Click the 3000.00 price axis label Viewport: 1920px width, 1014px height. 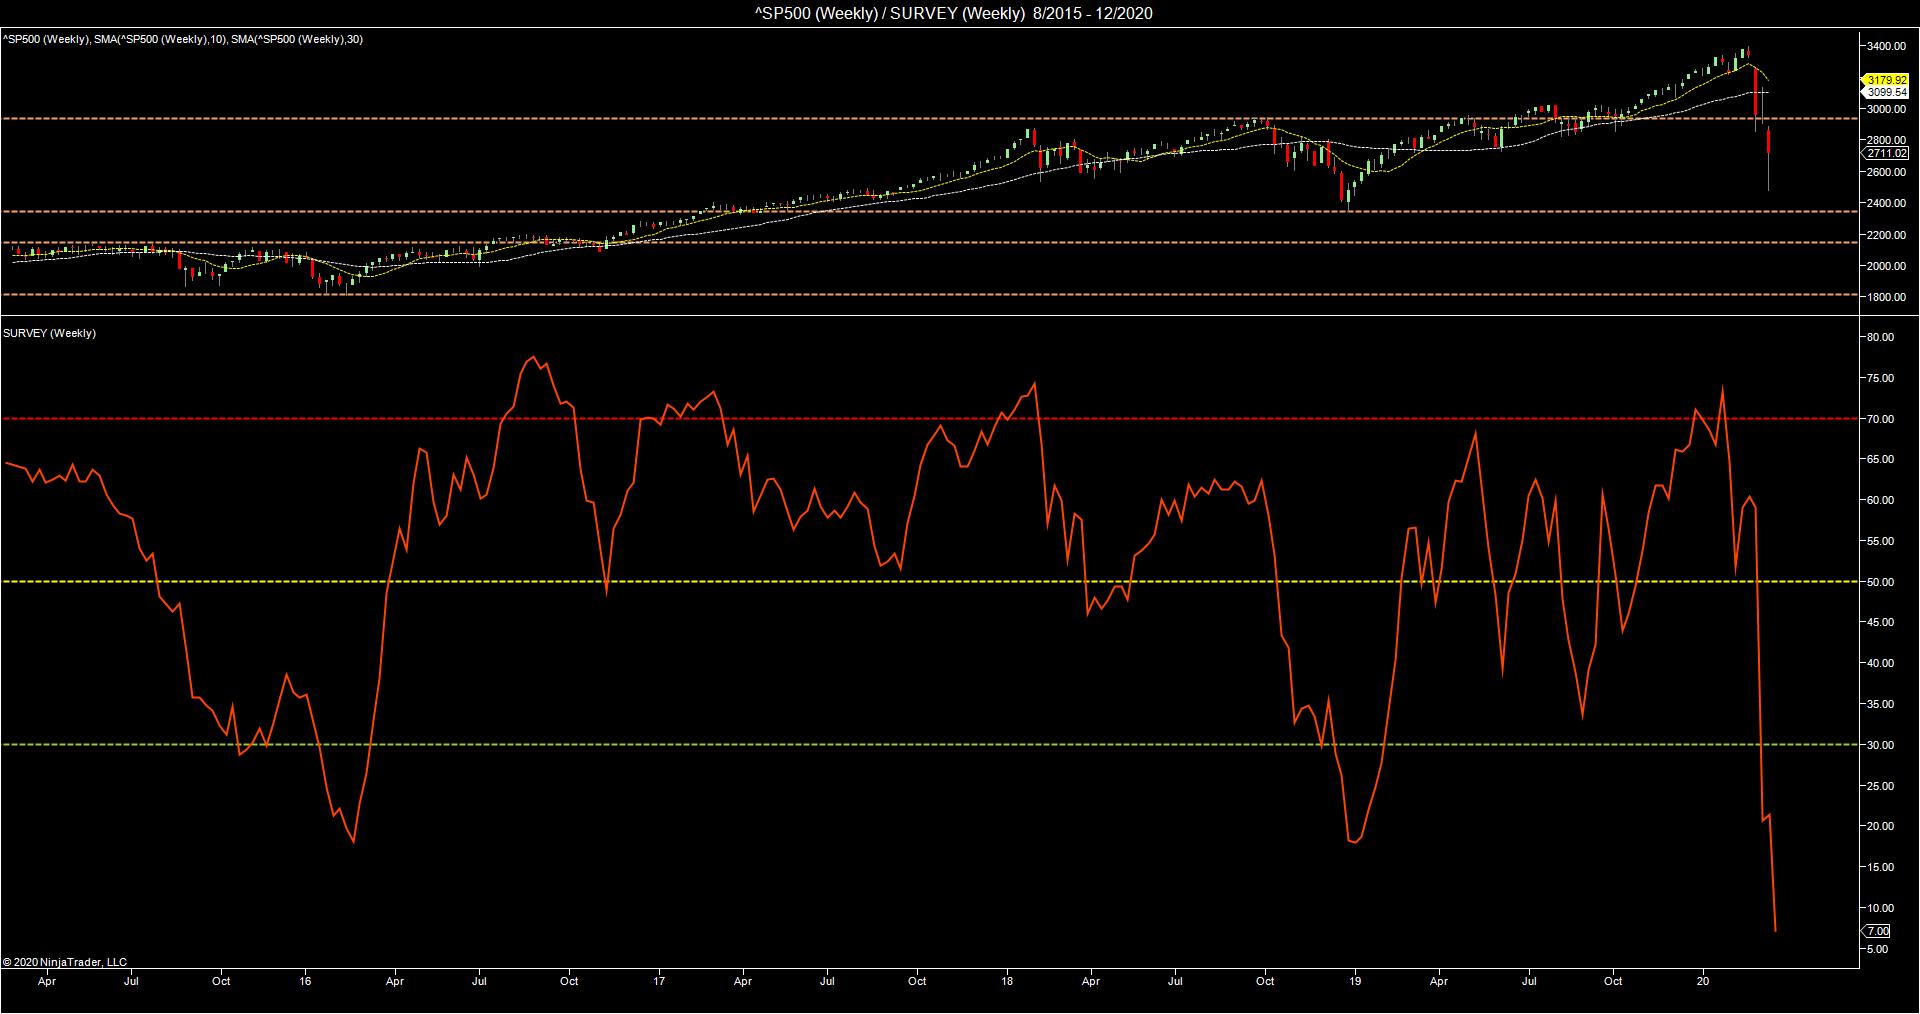(x=1885, y=109)
